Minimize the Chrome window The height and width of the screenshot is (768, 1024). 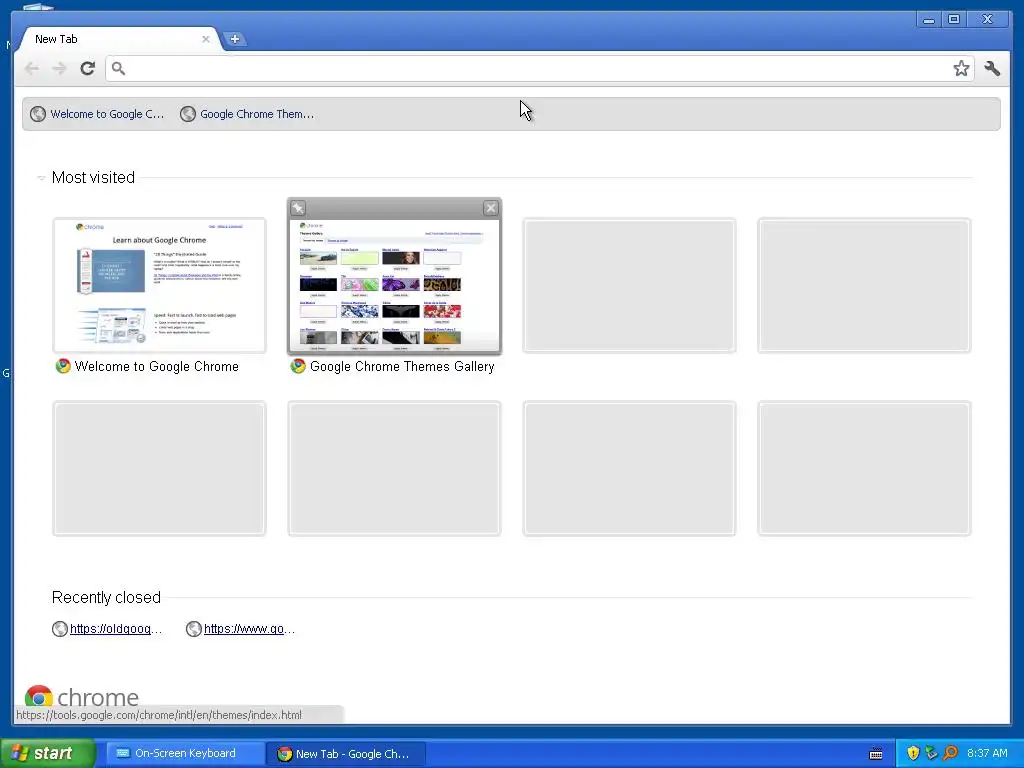click(x=928, y=20)
